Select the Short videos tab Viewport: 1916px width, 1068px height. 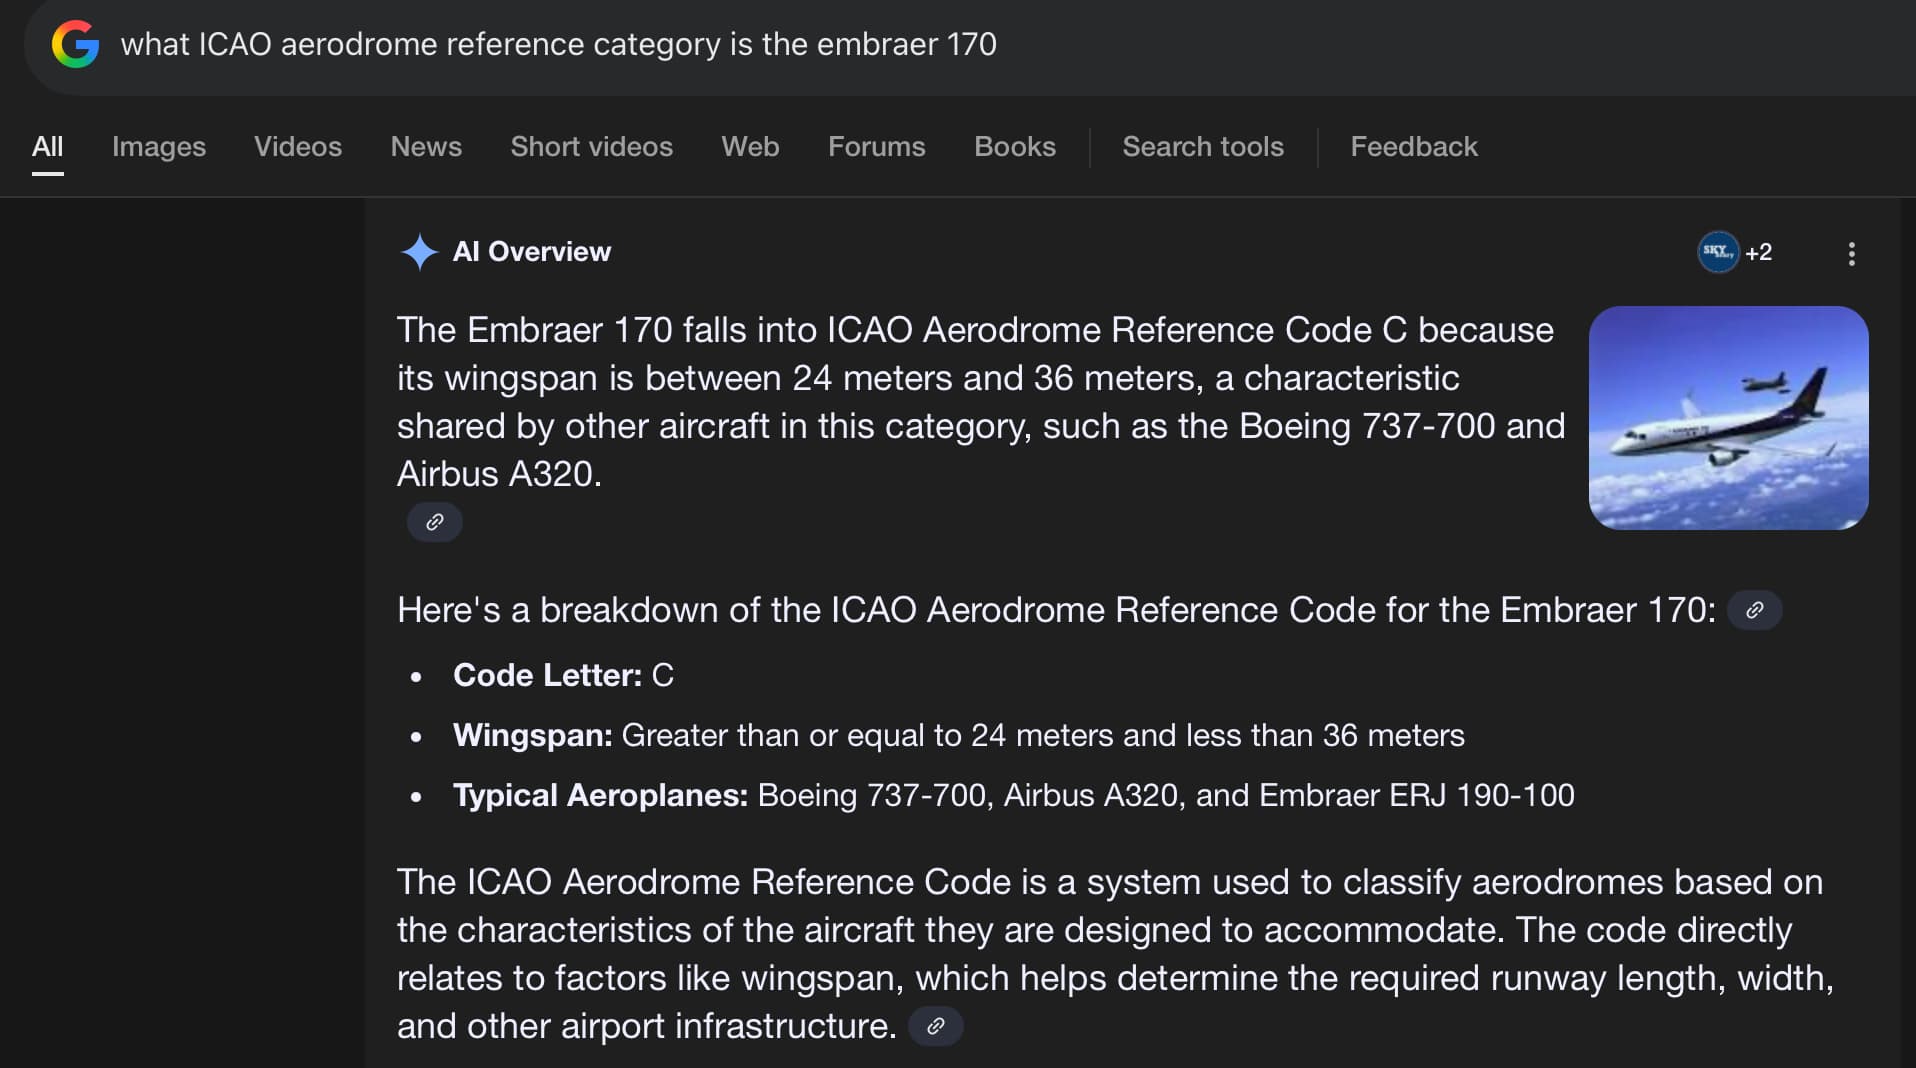[591, 146]
